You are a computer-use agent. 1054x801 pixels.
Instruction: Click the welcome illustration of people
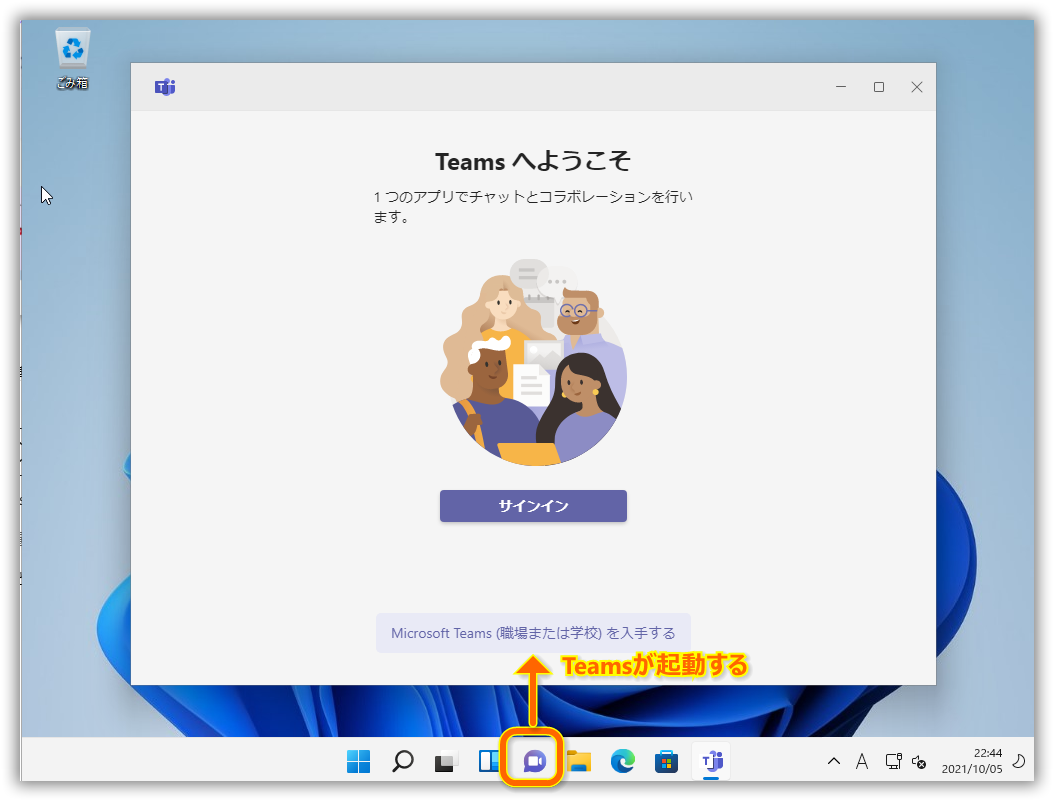(533, 363)
